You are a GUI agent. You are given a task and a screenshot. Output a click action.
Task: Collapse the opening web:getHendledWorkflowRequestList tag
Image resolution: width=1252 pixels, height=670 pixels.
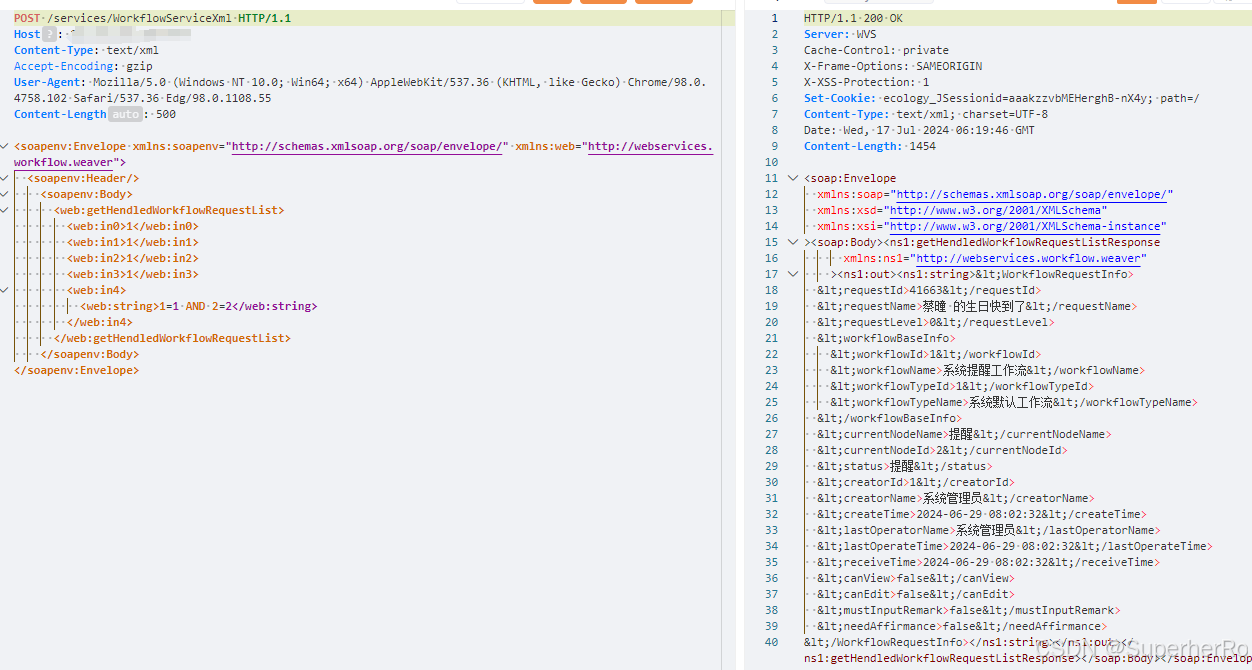click(6, 210)
